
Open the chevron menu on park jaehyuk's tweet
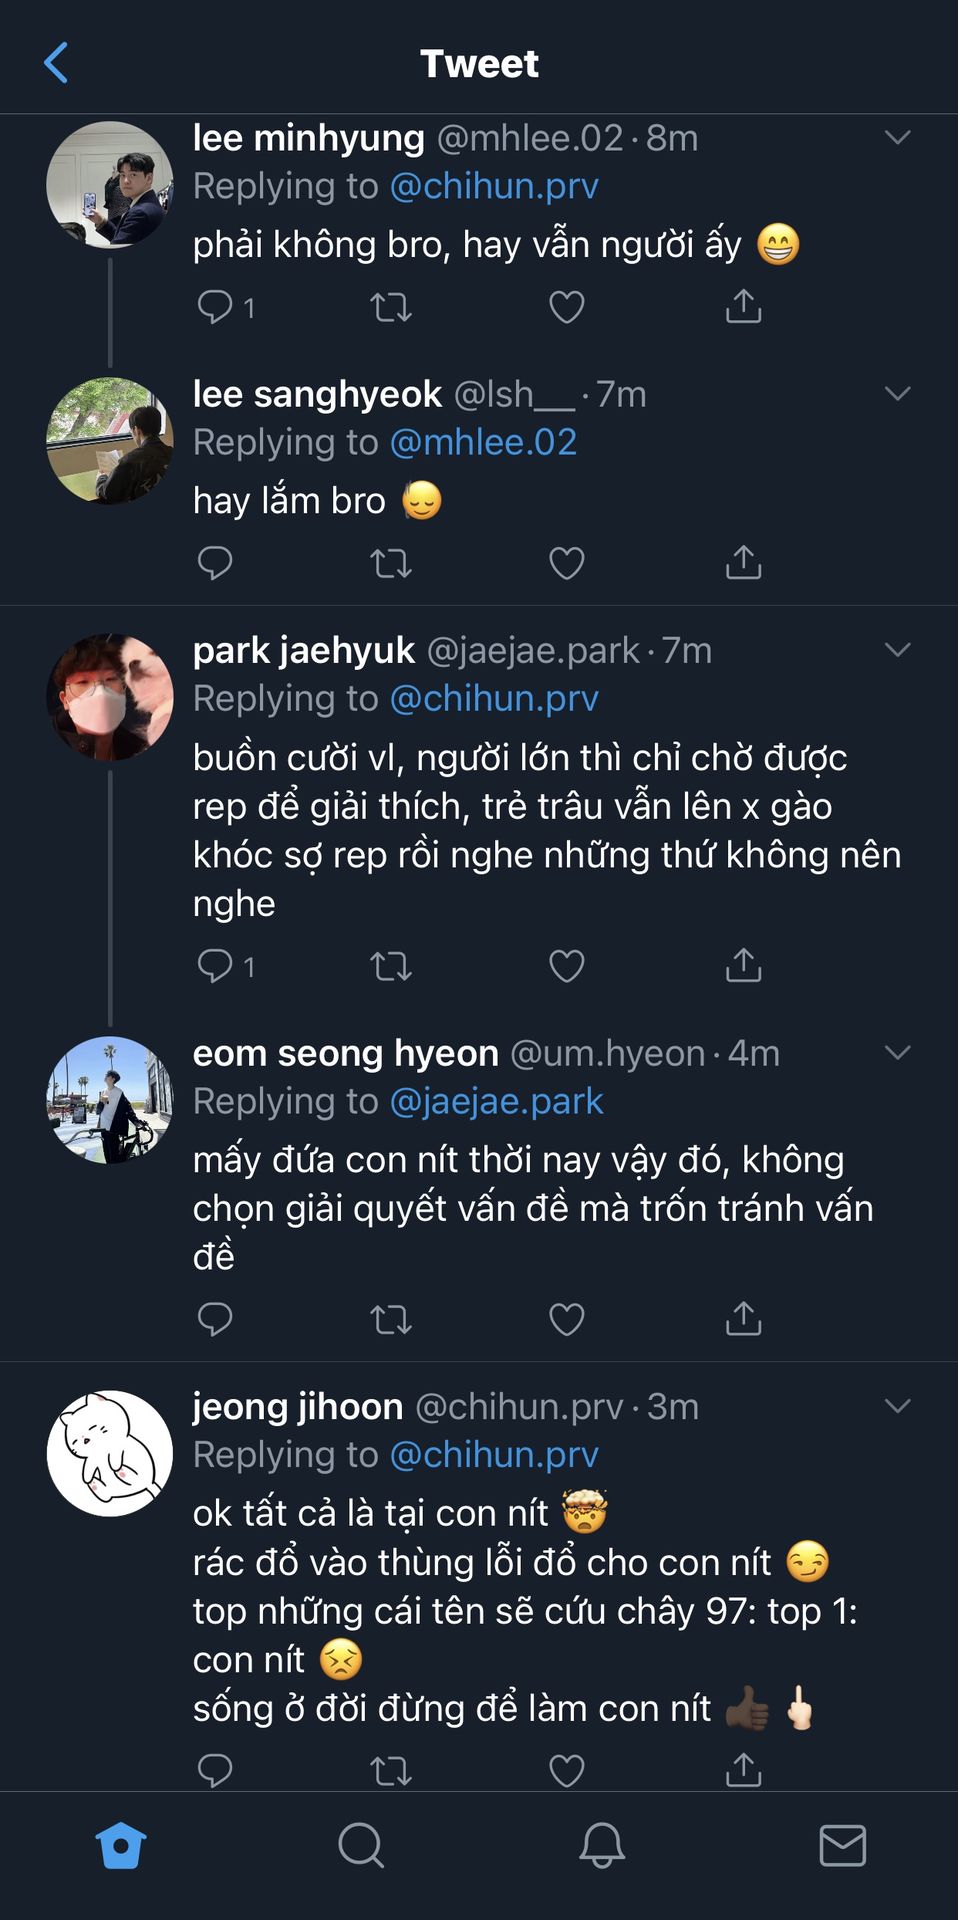coord(897,650)
